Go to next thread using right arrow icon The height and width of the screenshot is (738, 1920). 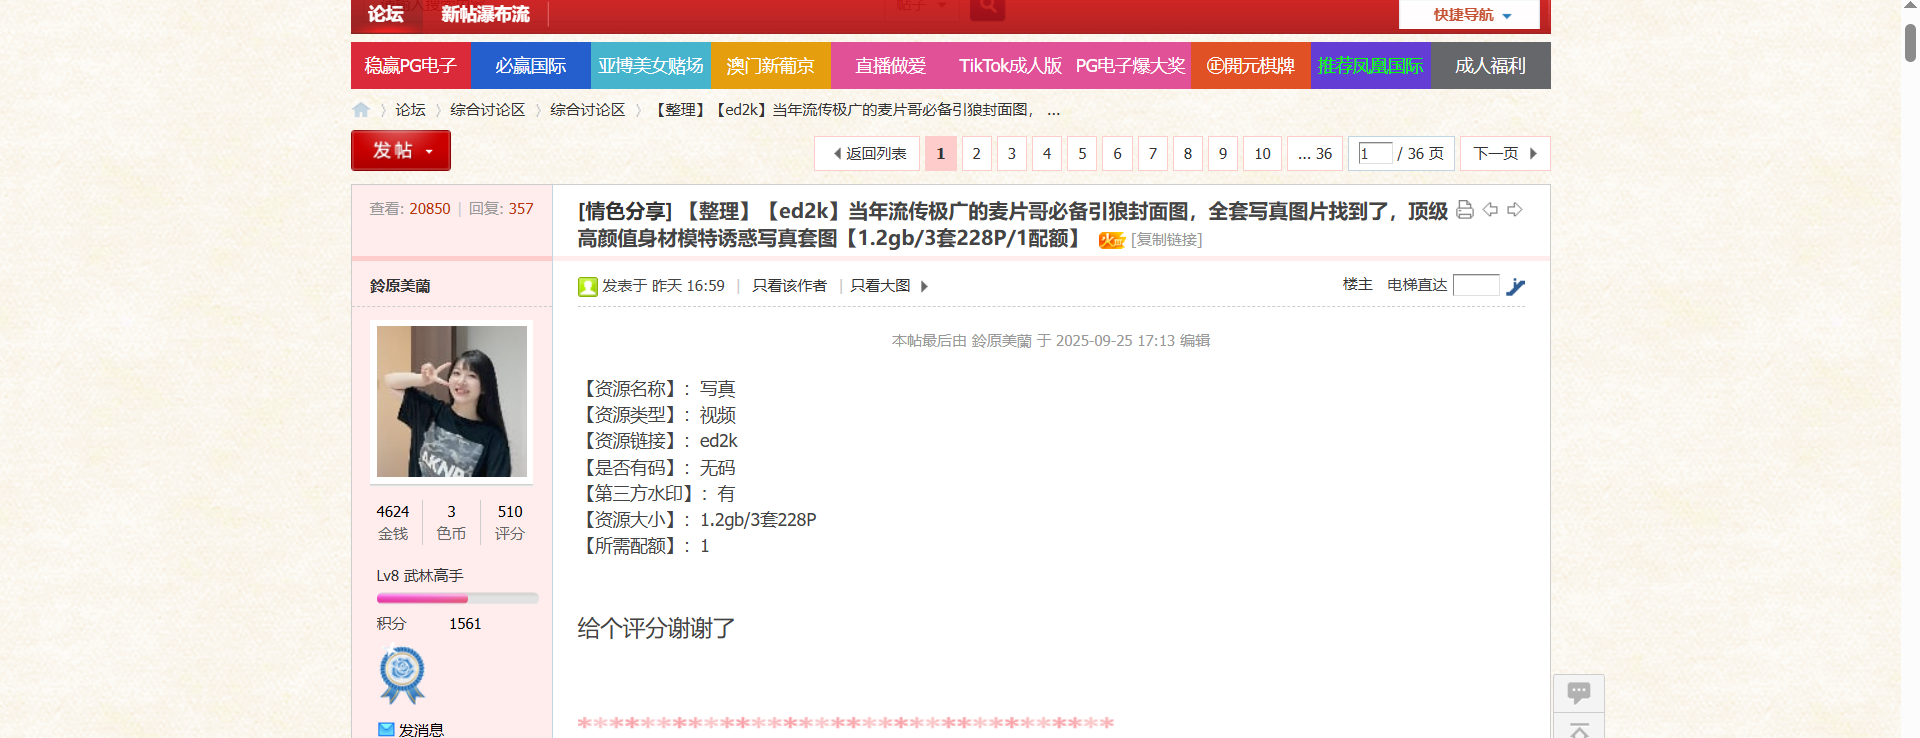(x=1515, y=210)
